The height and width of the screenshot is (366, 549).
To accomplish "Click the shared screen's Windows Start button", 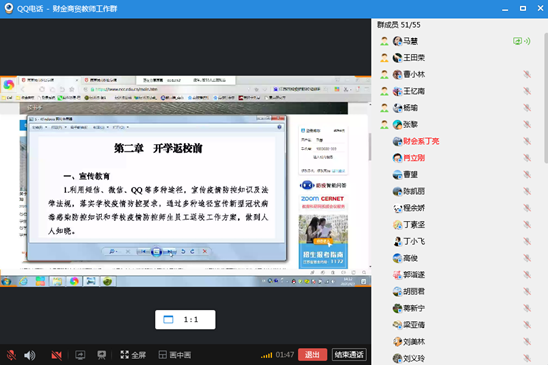I will point(6,281).
